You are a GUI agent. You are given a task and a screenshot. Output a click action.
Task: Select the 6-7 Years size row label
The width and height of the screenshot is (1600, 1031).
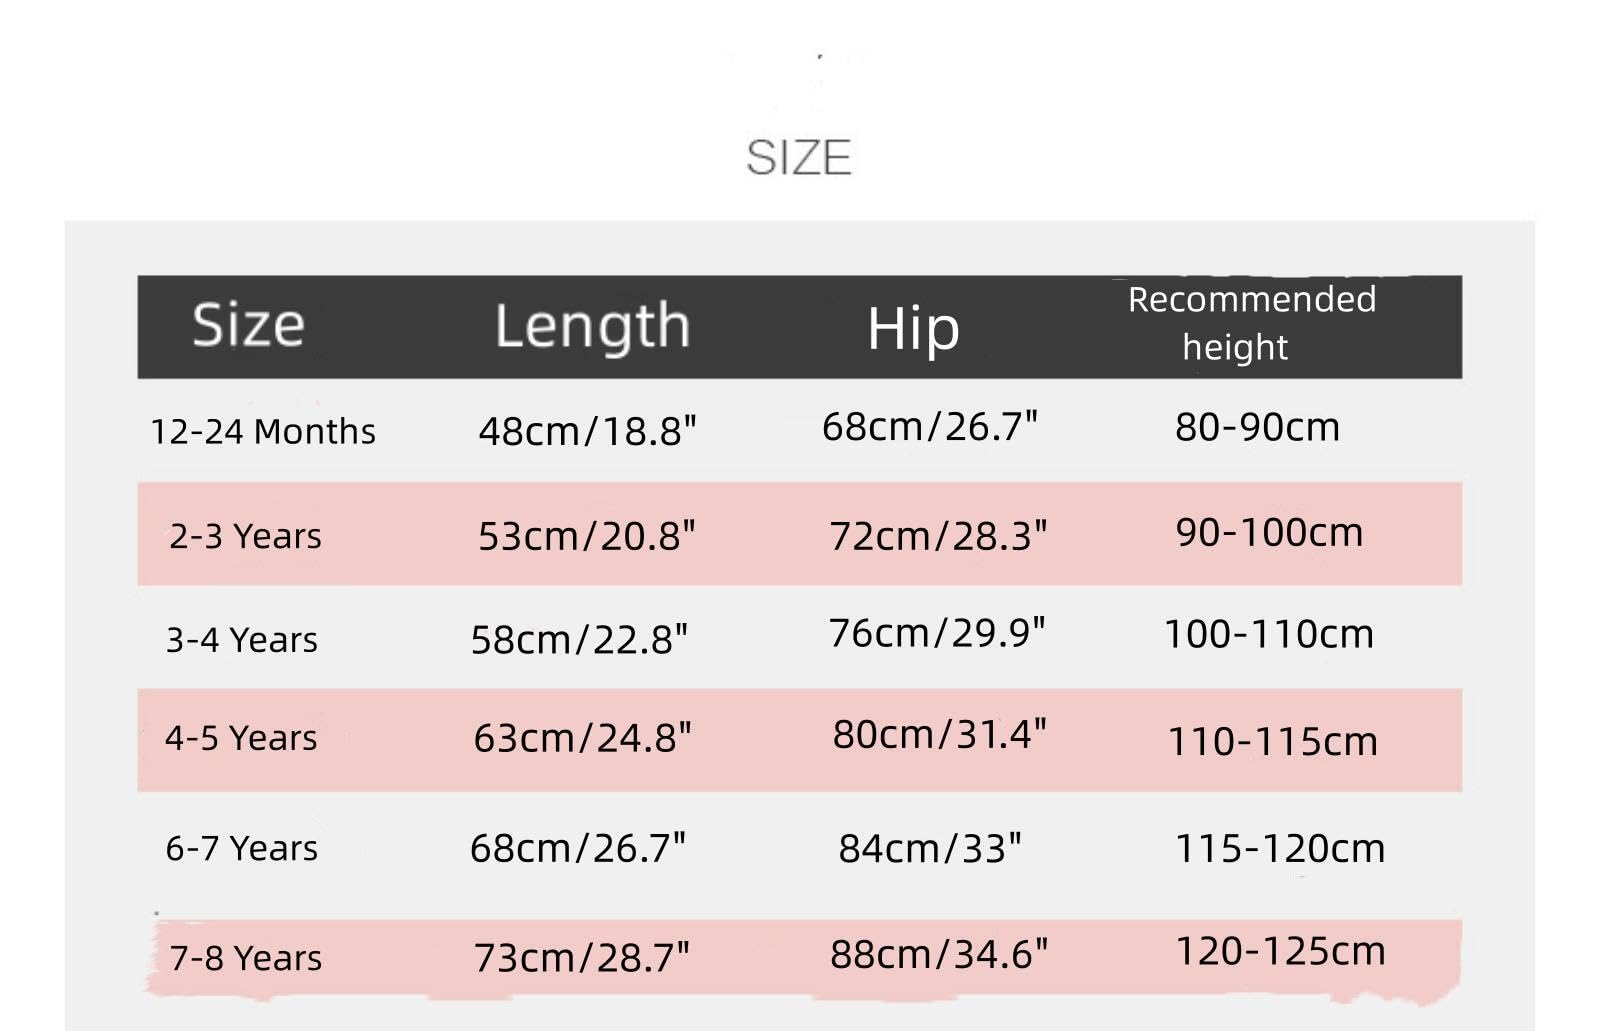(242, 848)
